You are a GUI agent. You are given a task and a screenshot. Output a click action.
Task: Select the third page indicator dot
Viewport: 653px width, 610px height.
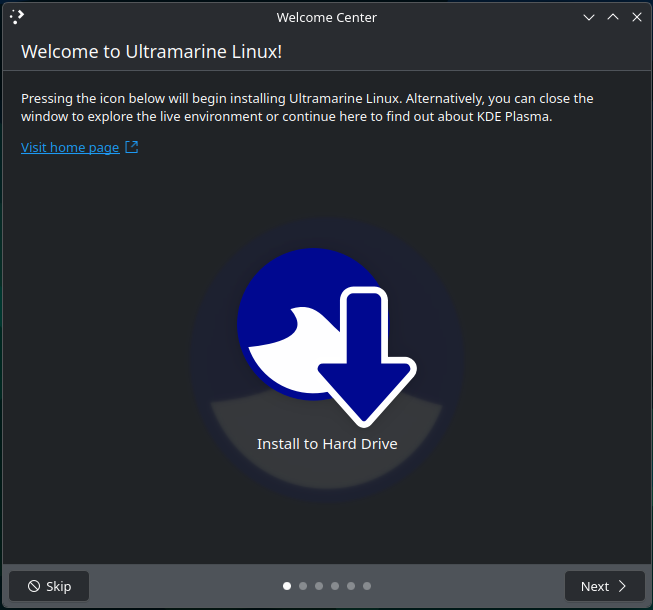click(319, 586)
